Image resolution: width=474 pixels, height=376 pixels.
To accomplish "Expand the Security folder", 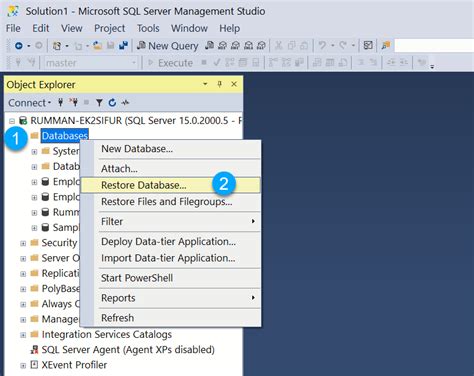I will tap(23, 243).
